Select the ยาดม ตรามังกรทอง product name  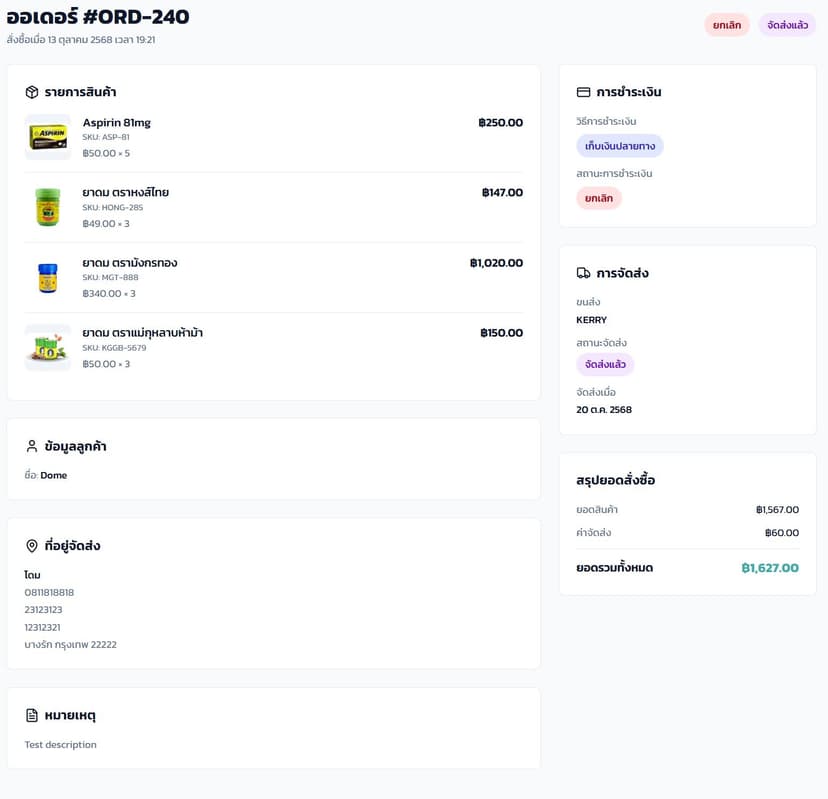click(130, 262)
